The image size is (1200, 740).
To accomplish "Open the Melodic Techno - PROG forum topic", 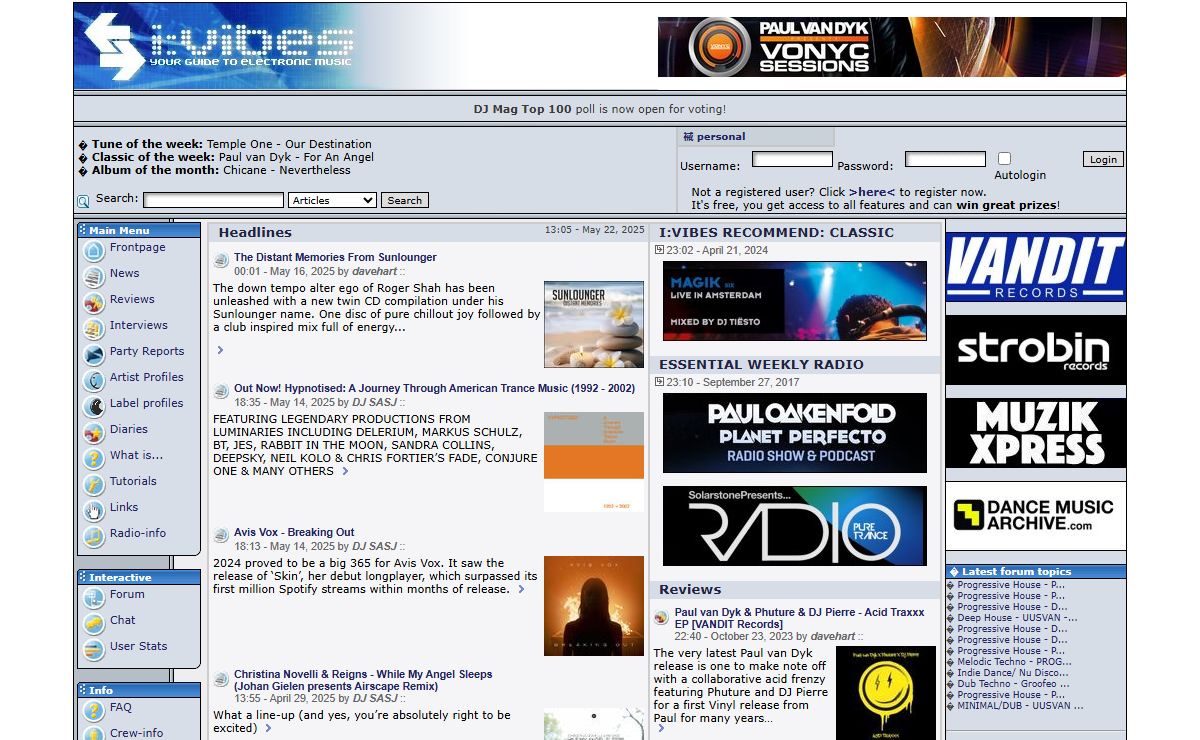I will click(1015, 662).
